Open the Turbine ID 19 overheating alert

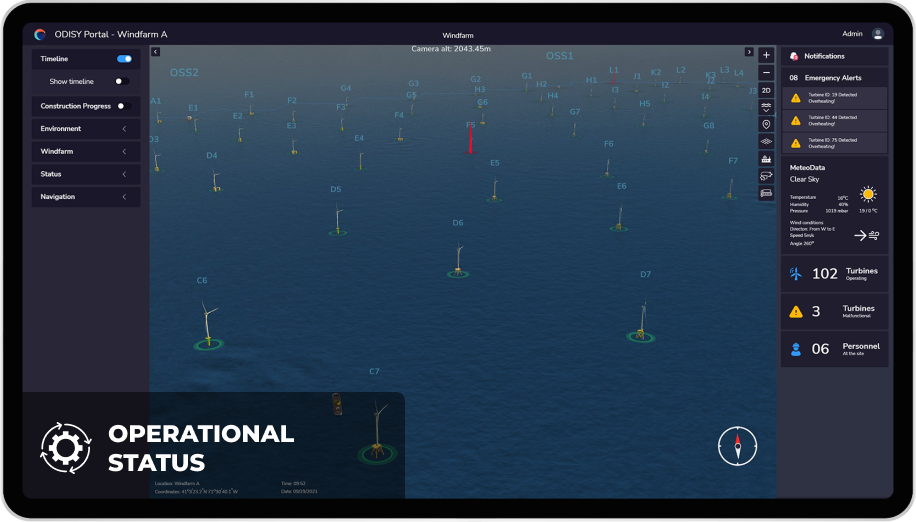[834, 98]
